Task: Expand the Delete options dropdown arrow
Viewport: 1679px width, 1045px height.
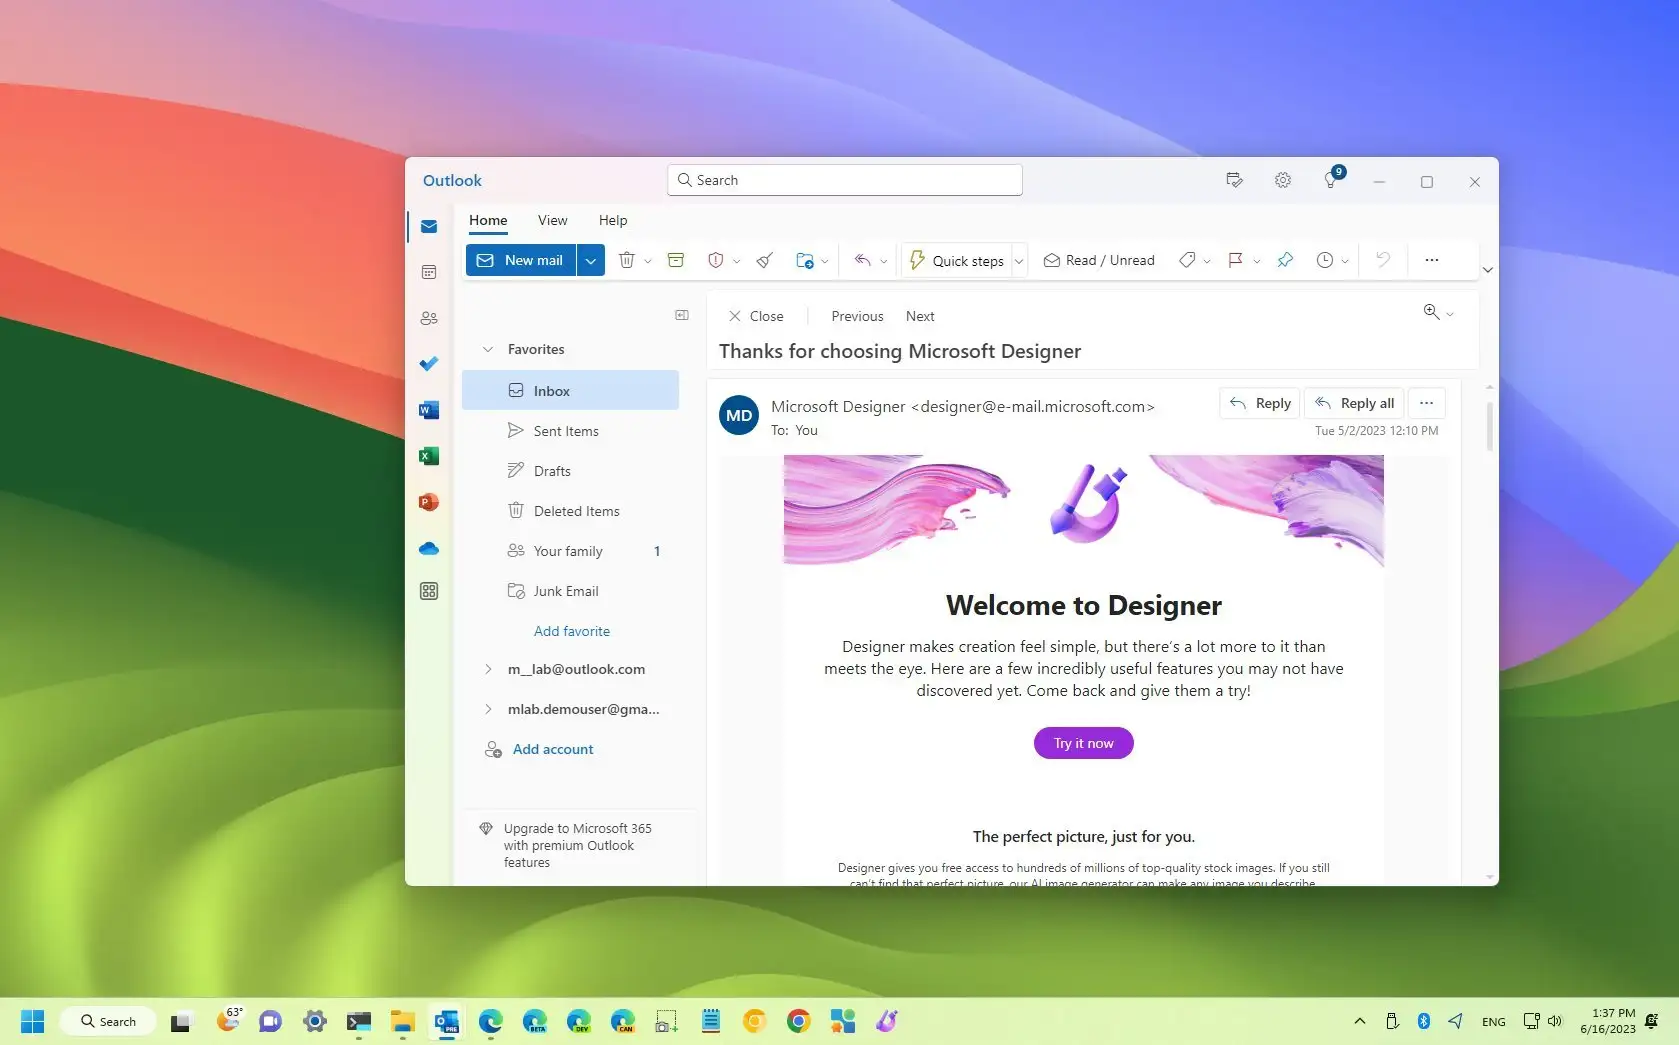Action: tap(648, 261)
